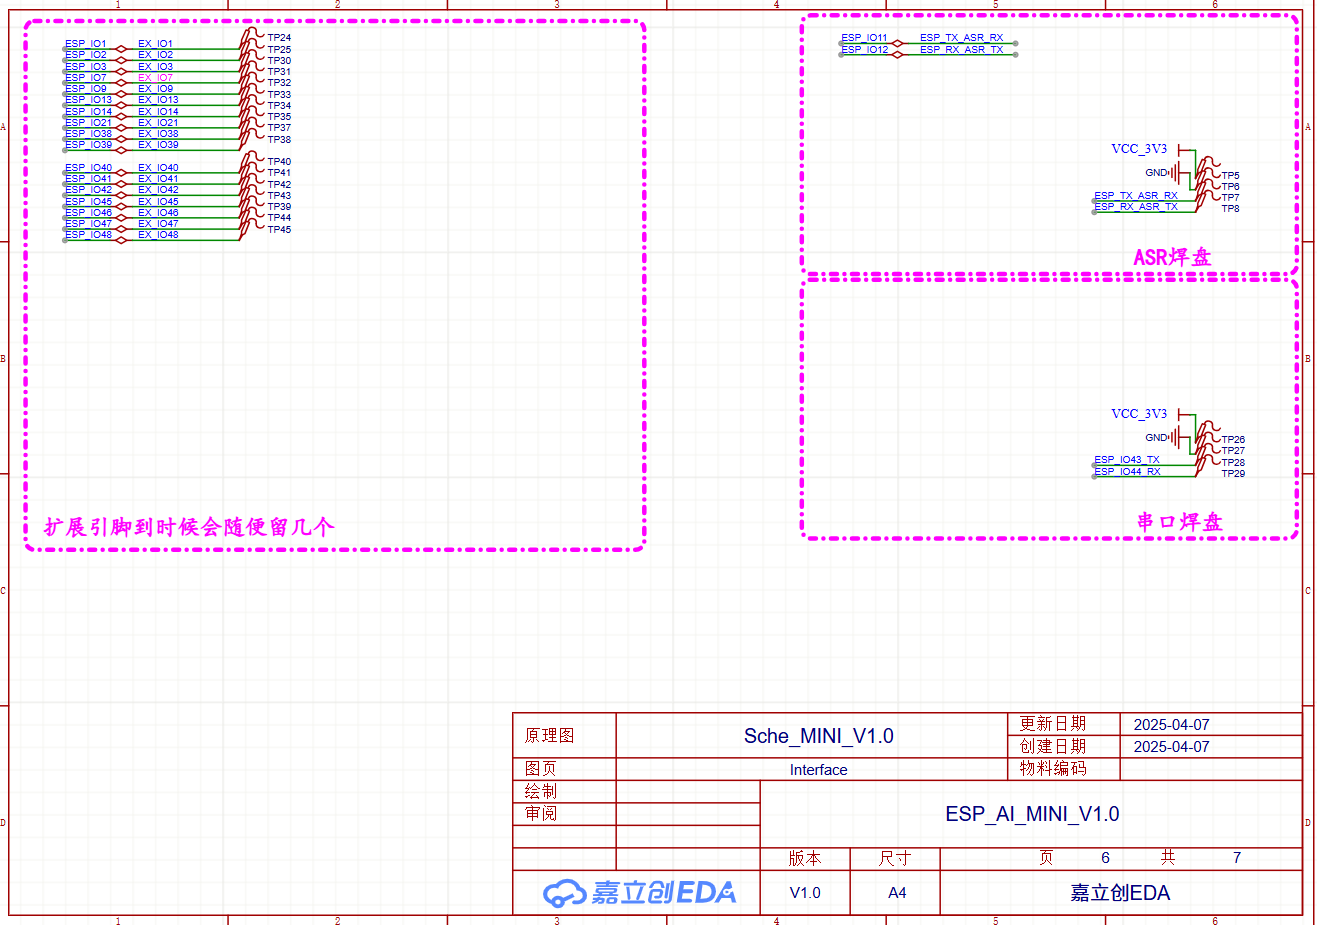Select the A4 sheet size value

897,893
